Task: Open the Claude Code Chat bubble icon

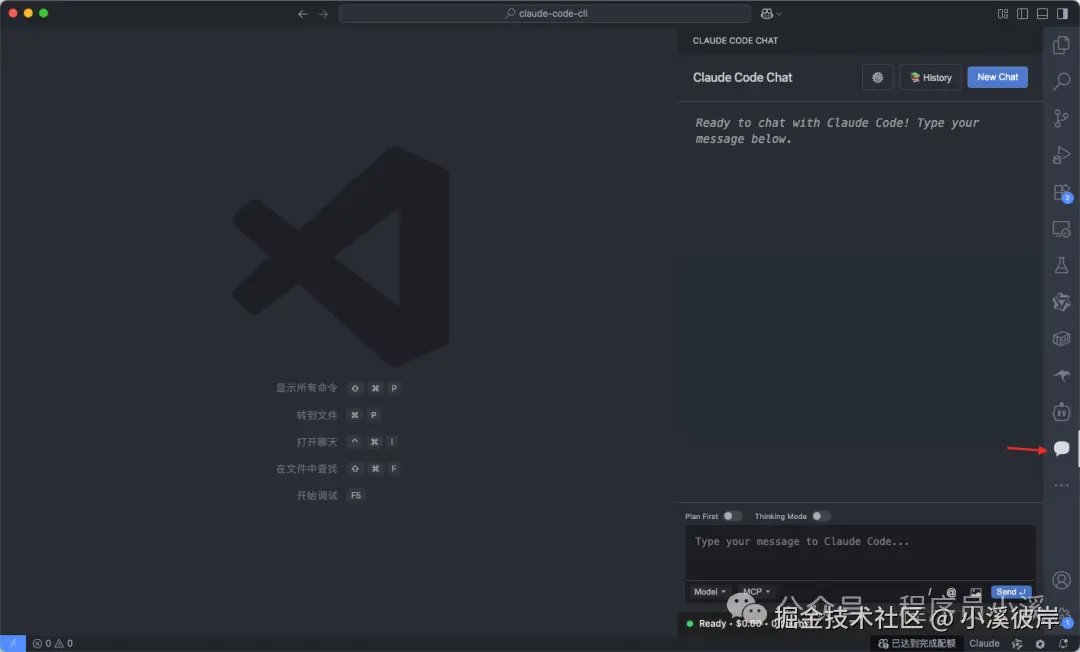Action: click(x=1061, y=449)
